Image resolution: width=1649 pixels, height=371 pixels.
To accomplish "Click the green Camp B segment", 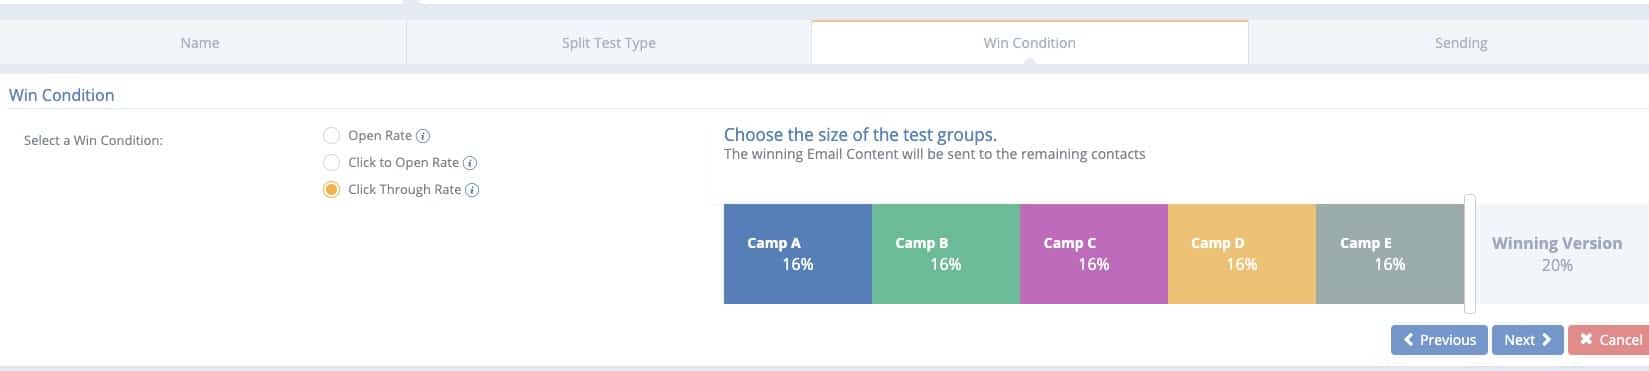I will pyautogui.click(x=946, y=254).
